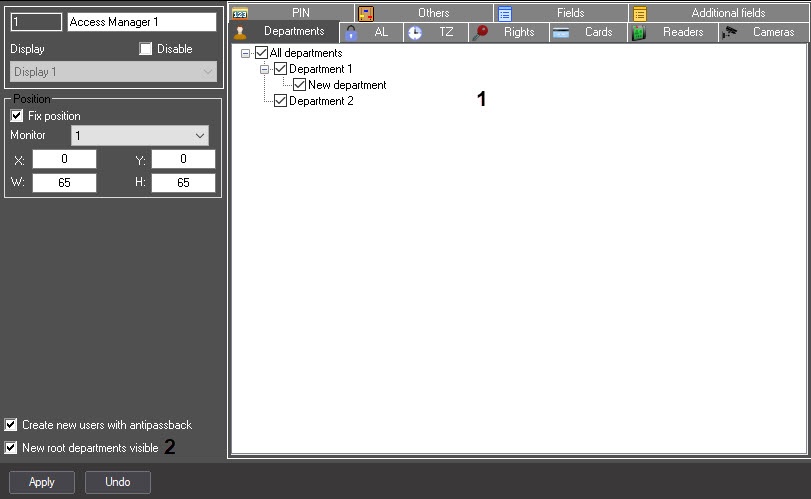Switch to the Additional fields tab
The image size is (811, 499).
point(719,13)
